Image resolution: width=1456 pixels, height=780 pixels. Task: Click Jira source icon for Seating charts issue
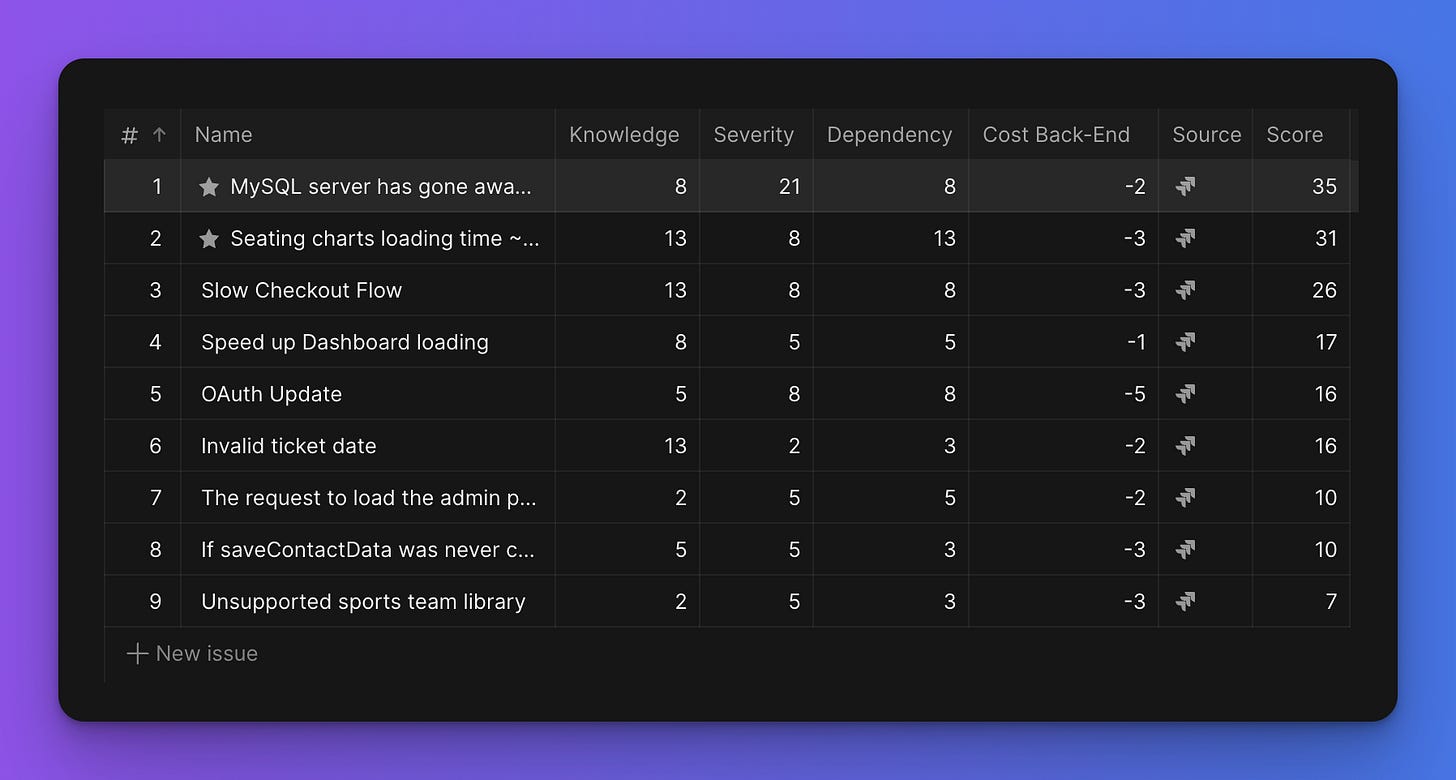(x=1186, y=238)
